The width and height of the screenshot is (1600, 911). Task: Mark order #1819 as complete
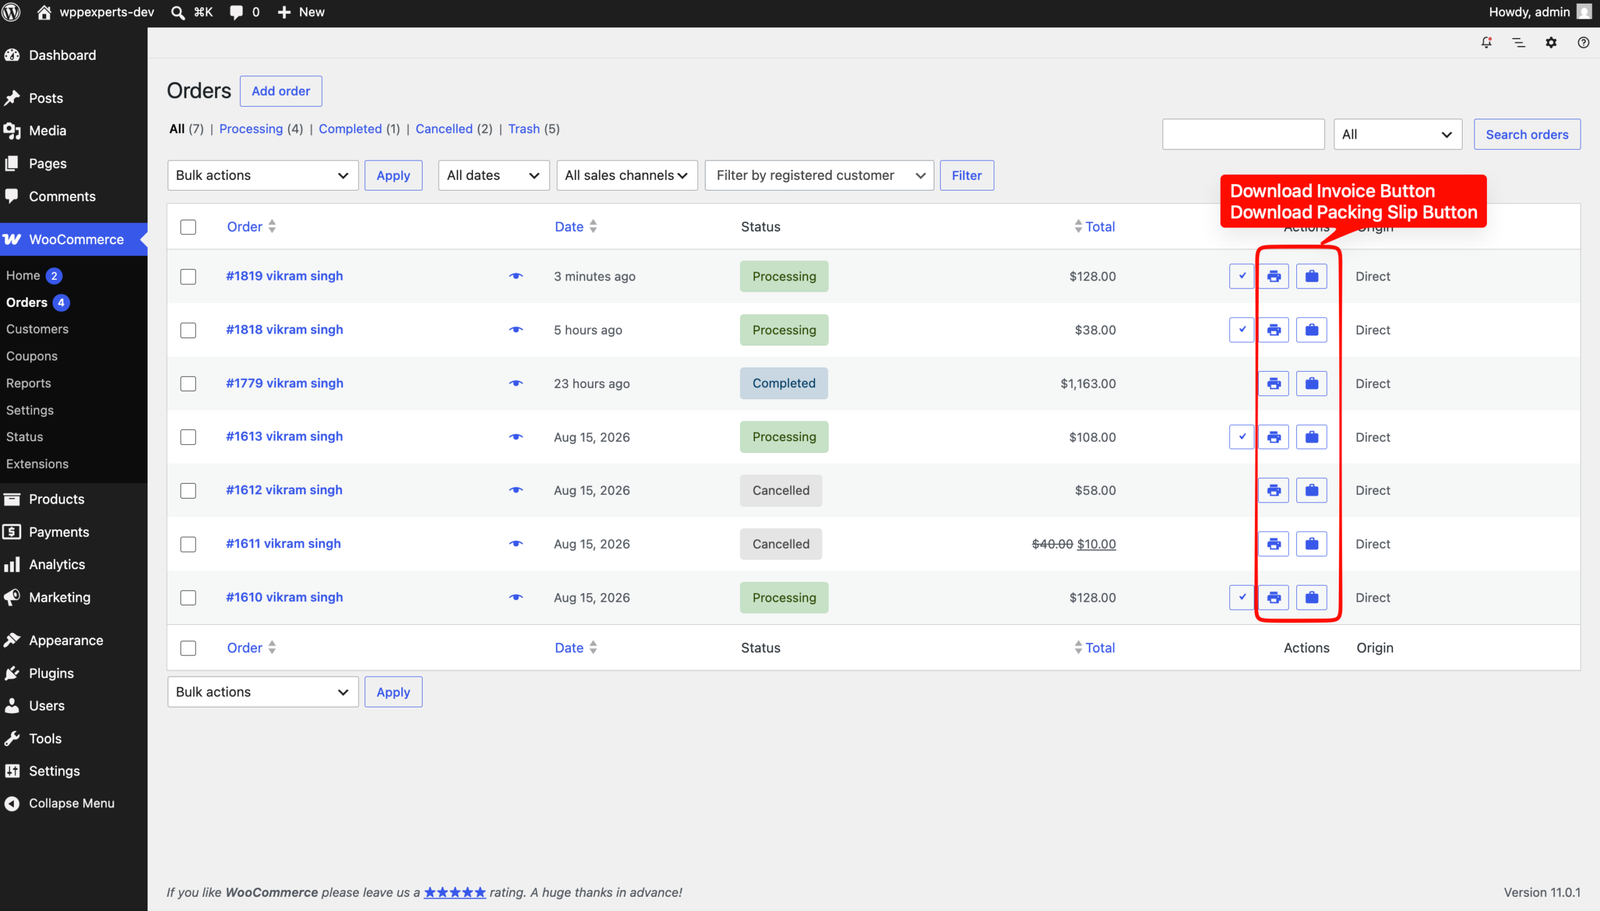pyautogui.click(x=1241, y=276)
